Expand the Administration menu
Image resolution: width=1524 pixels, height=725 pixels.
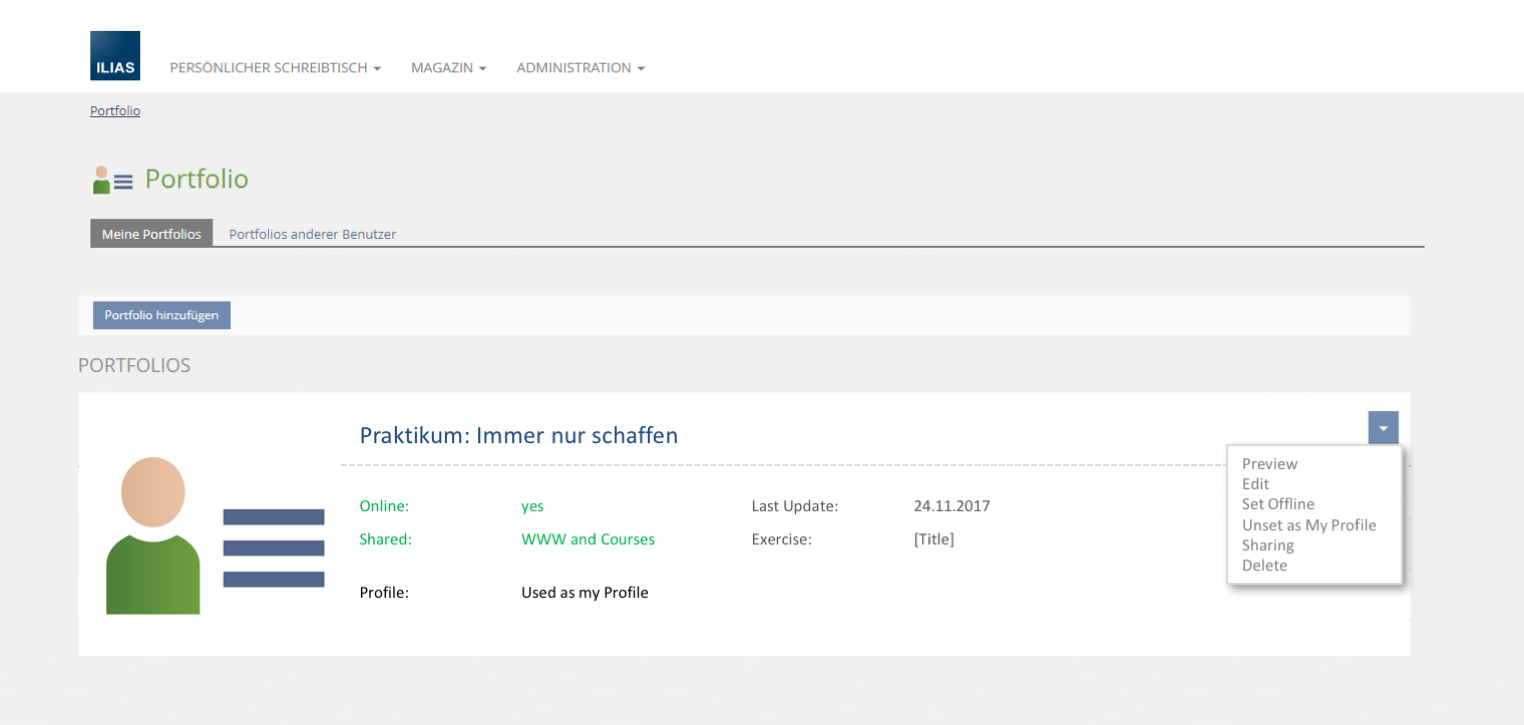(580, 68)
